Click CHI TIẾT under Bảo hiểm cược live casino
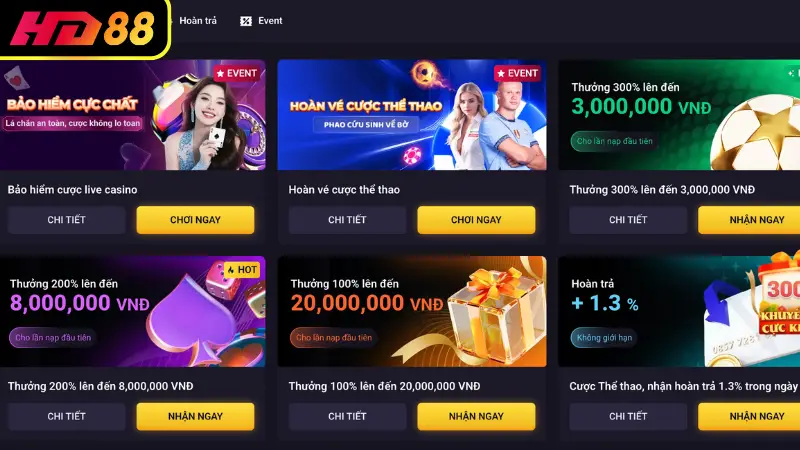 [x=66, y=220]
